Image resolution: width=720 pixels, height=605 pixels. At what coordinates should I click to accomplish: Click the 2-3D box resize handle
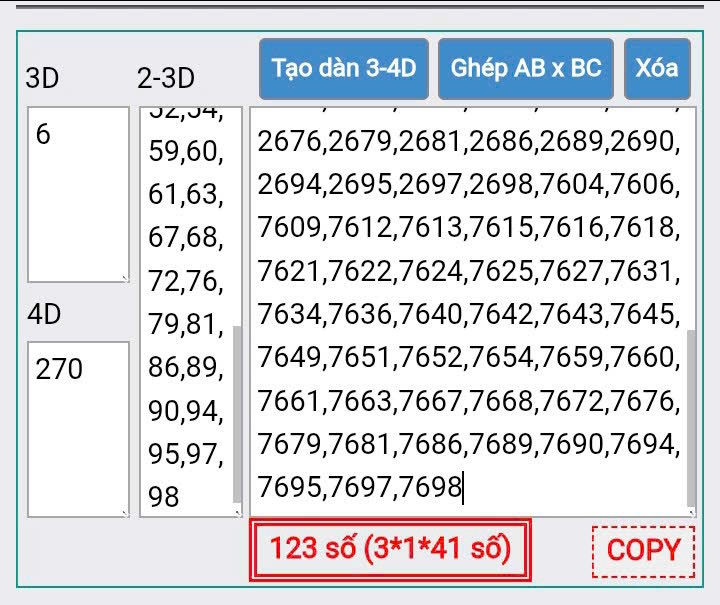236,513
